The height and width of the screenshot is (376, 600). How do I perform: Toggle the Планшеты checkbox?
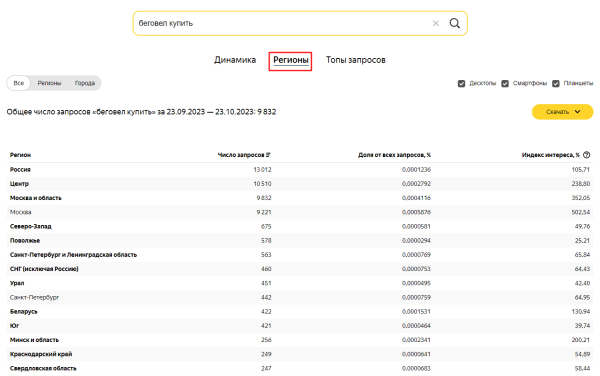click(x=556, y=83)
